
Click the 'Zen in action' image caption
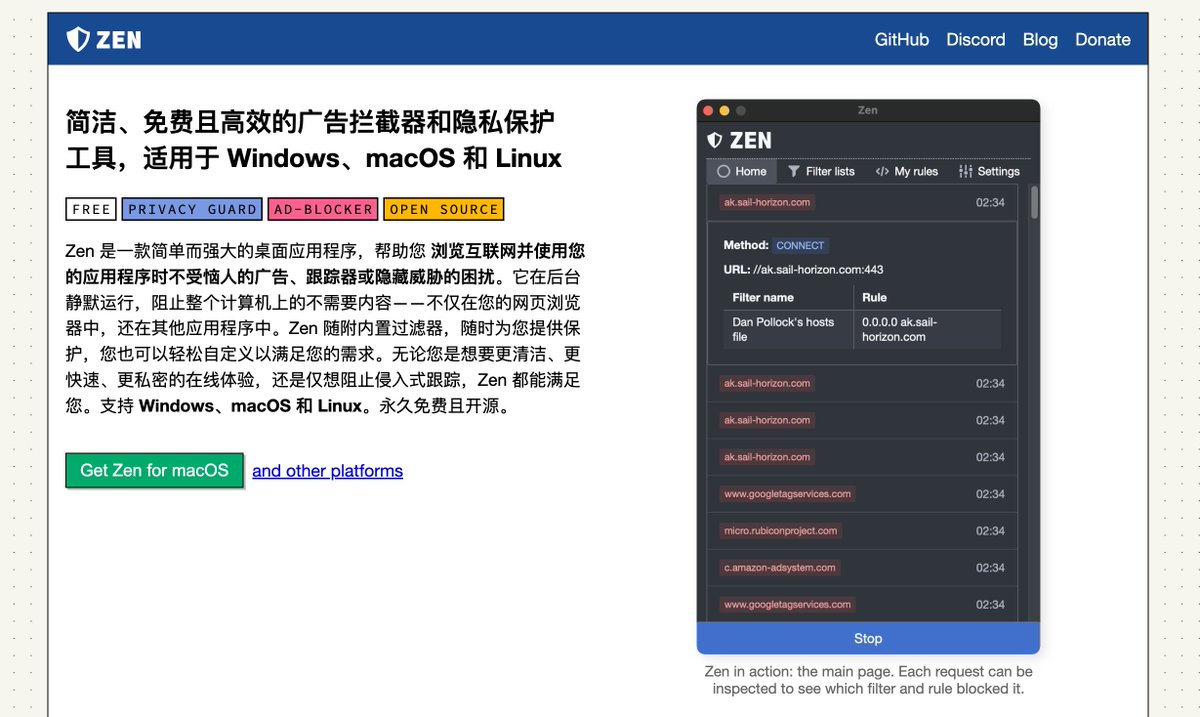[x=868, y=680]
